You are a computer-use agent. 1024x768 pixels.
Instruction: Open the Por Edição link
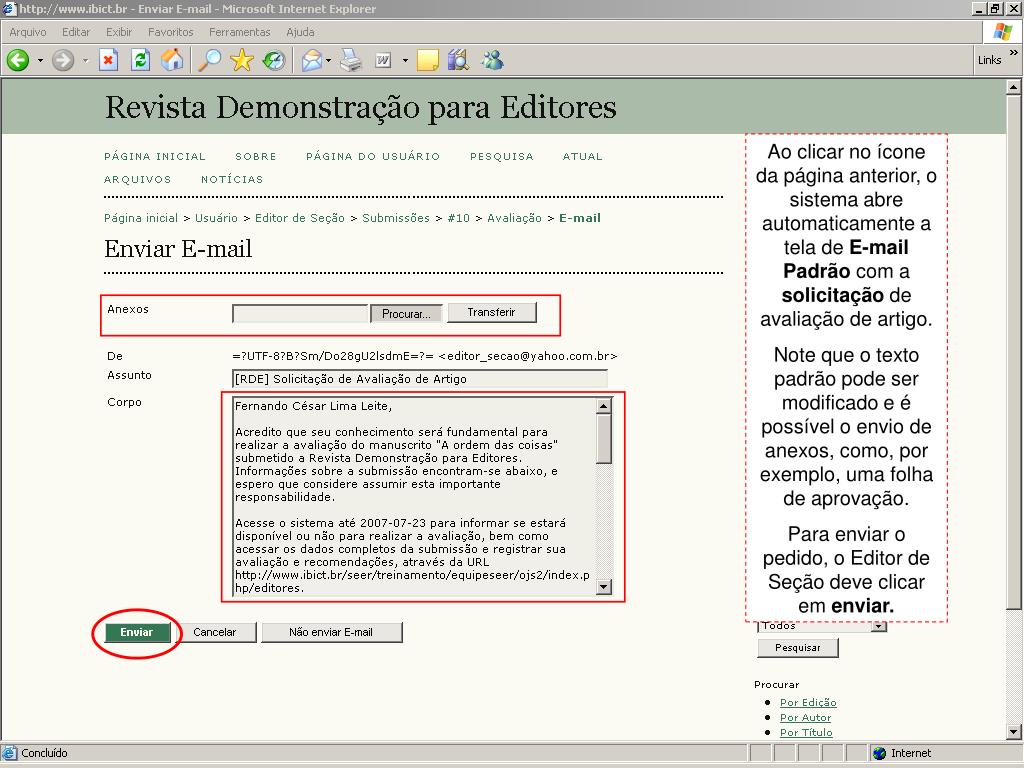pos(808,703)
